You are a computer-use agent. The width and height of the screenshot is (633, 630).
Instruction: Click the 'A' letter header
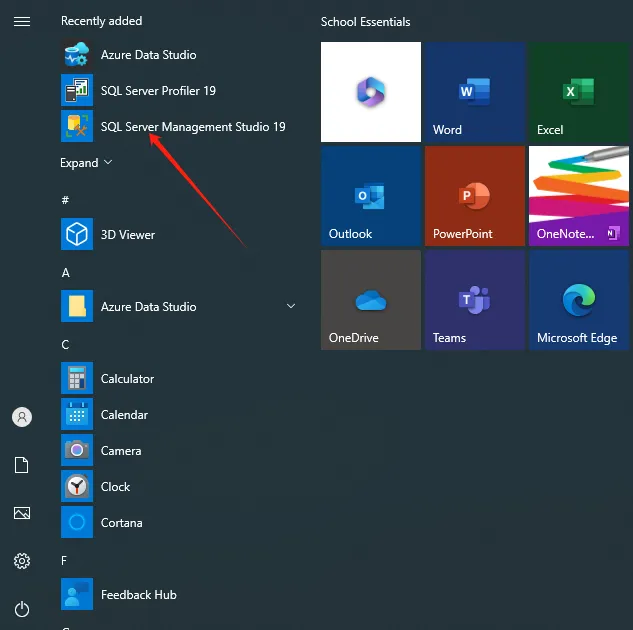[65, 273]
